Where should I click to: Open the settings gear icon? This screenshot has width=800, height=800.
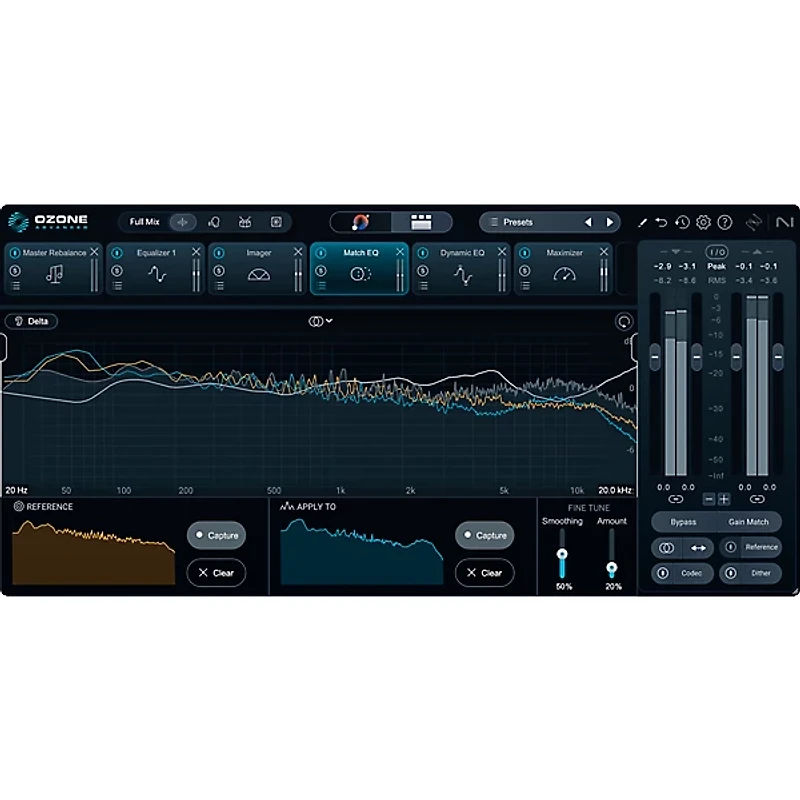click(704, 222)
